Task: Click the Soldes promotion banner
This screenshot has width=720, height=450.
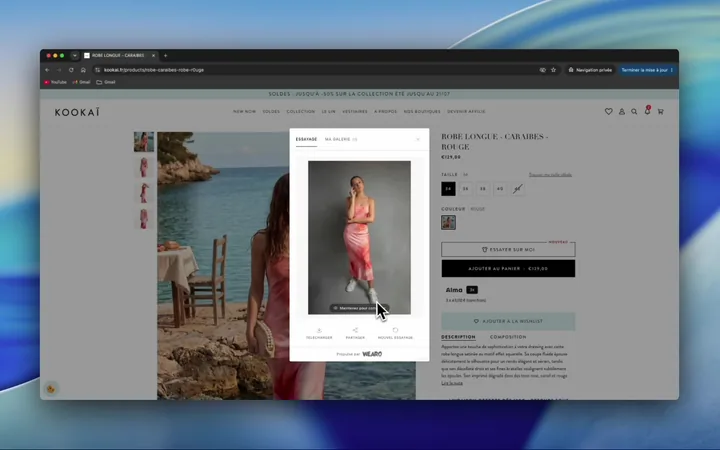Action: [359, 94]
